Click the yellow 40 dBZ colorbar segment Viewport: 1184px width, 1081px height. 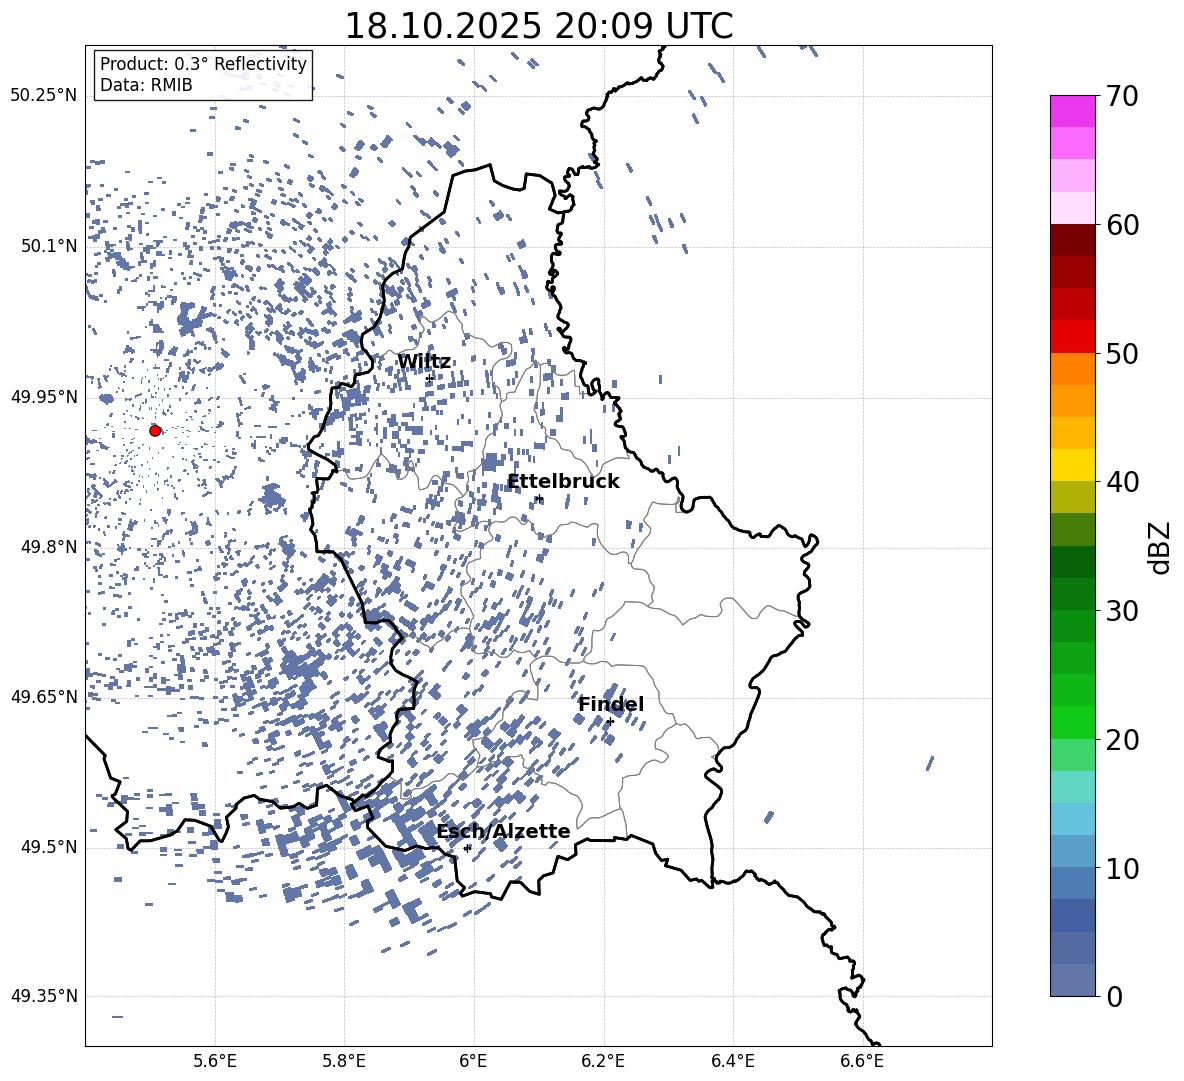pyautogui.click(x=1072, y=465)
